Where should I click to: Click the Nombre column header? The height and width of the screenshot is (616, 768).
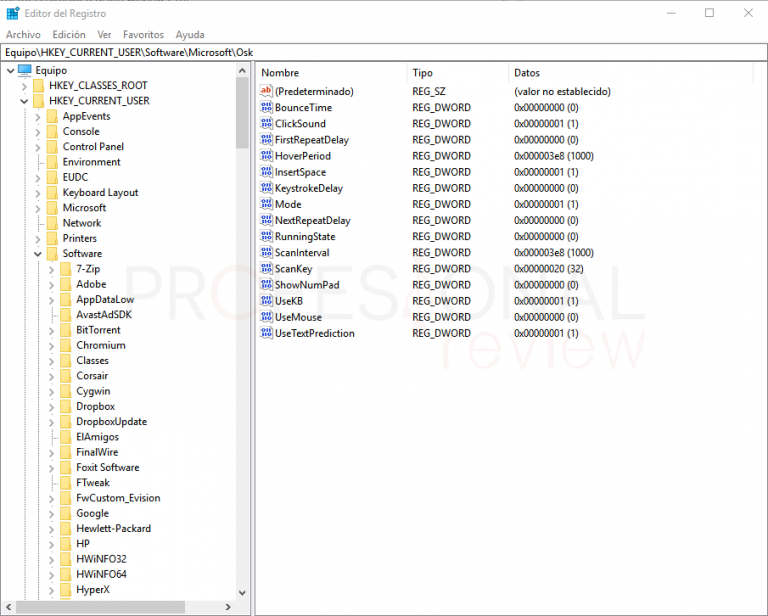(331, 73)
